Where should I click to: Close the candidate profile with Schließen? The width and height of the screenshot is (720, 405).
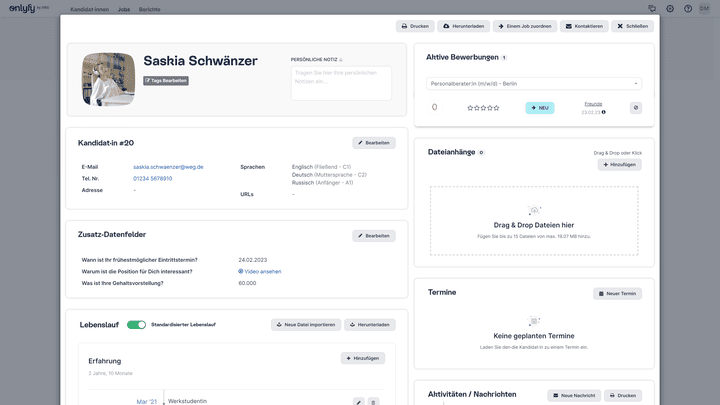click(632, 26)
